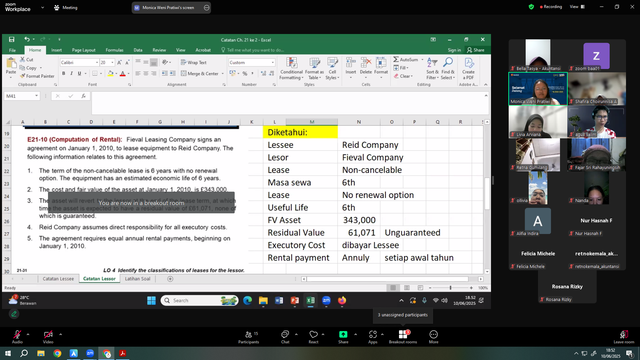Toggle Underline formatting in Excel
Screen dimensions: 640x360
point(80,73)
